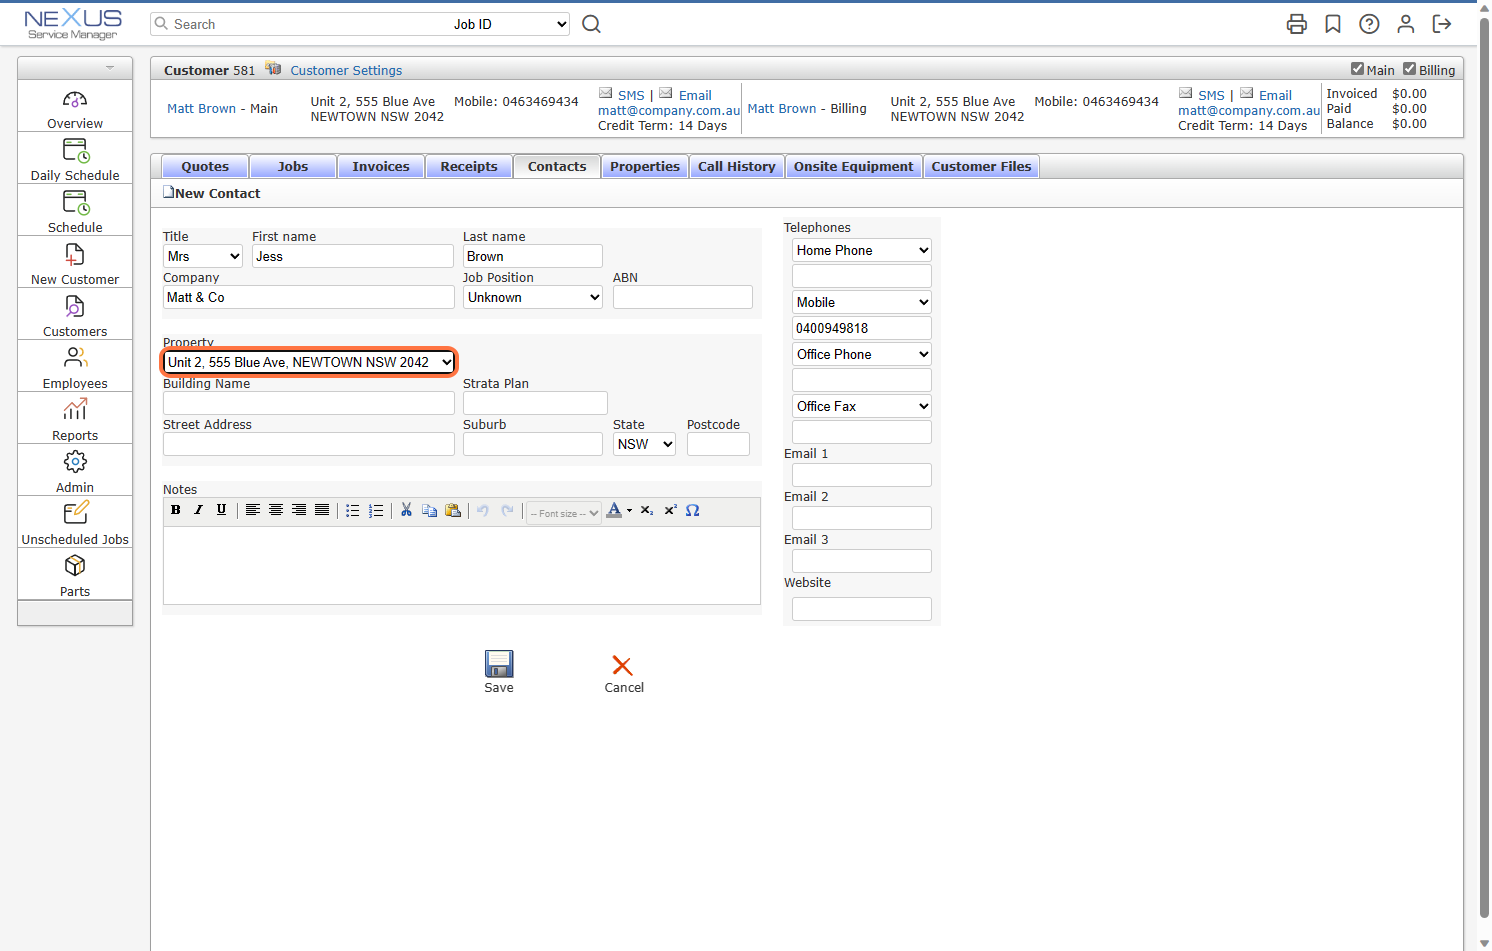Screen dimensions: 1492x951
Task: Uncheck the Billing checkbox
Action: 1409,70
